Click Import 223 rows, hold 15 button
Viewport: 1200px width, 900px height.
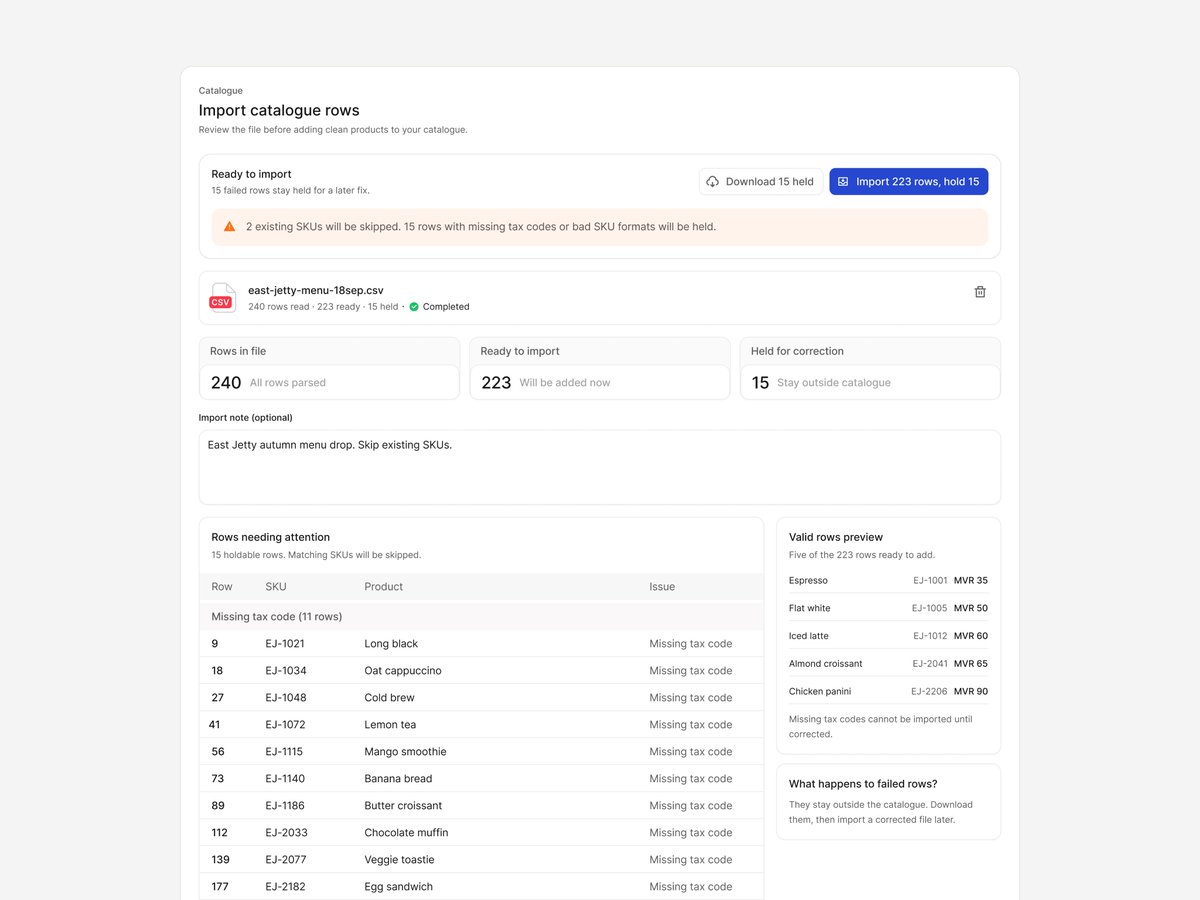[909, 182]
